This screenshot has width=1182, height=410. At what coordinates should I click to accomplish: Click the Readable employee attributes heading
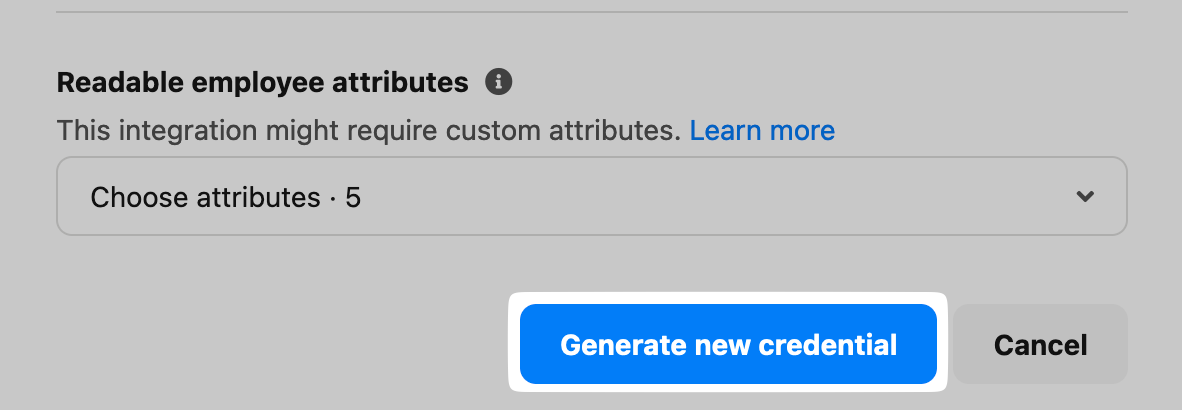(x=262, y=83)
